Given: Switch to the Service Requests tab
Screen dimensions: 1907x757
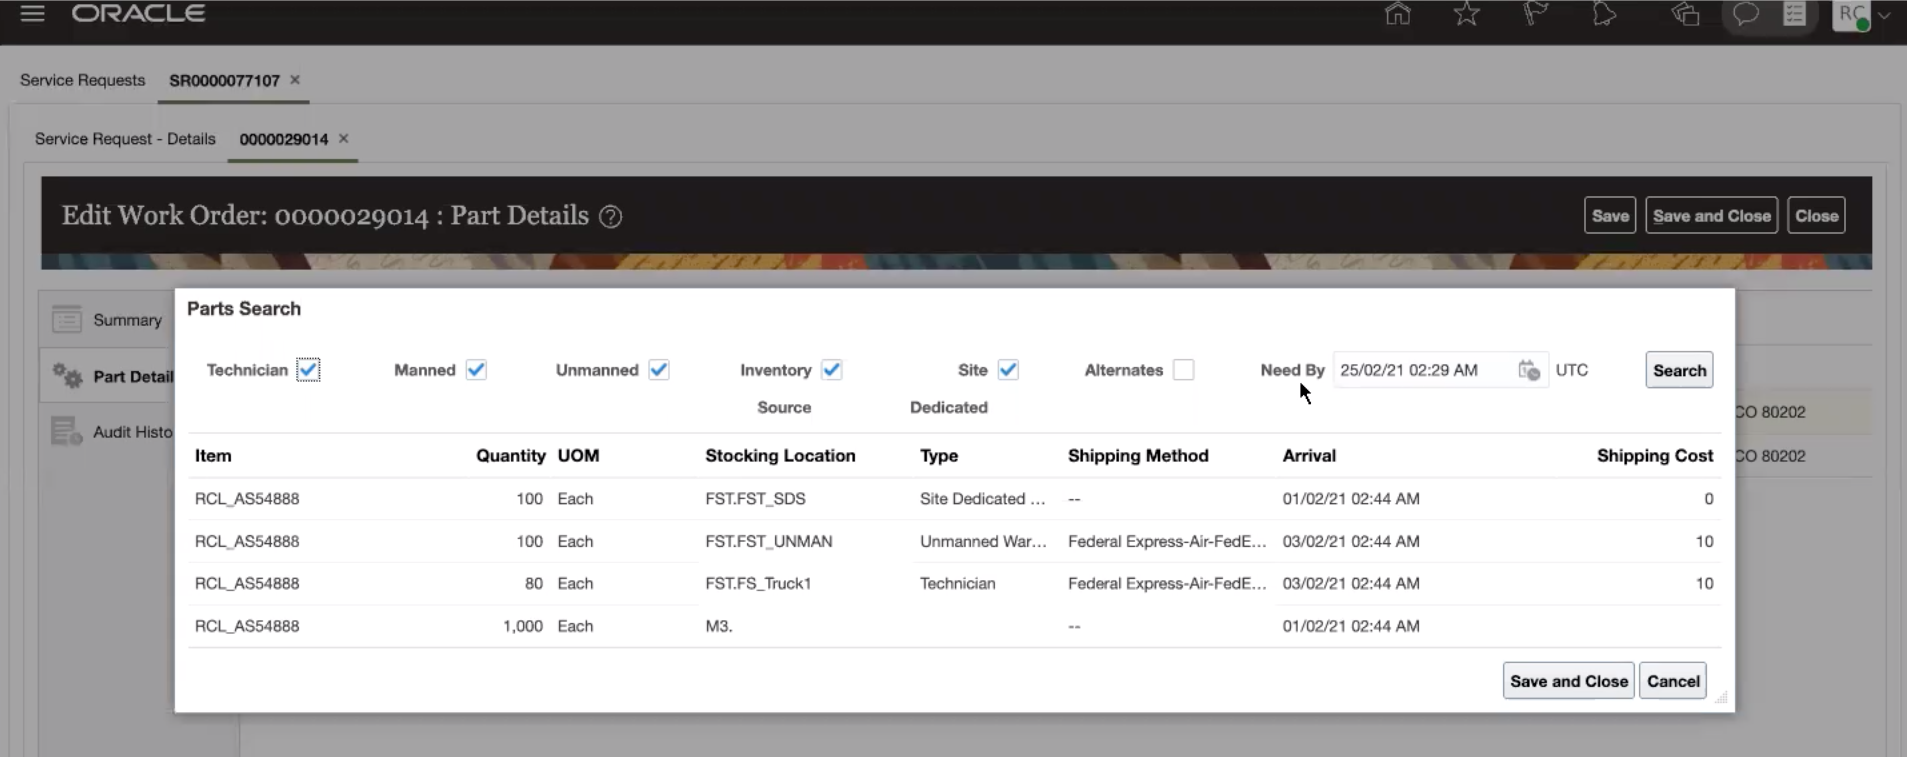Looking at the screenshot, I should coord(83,80).
